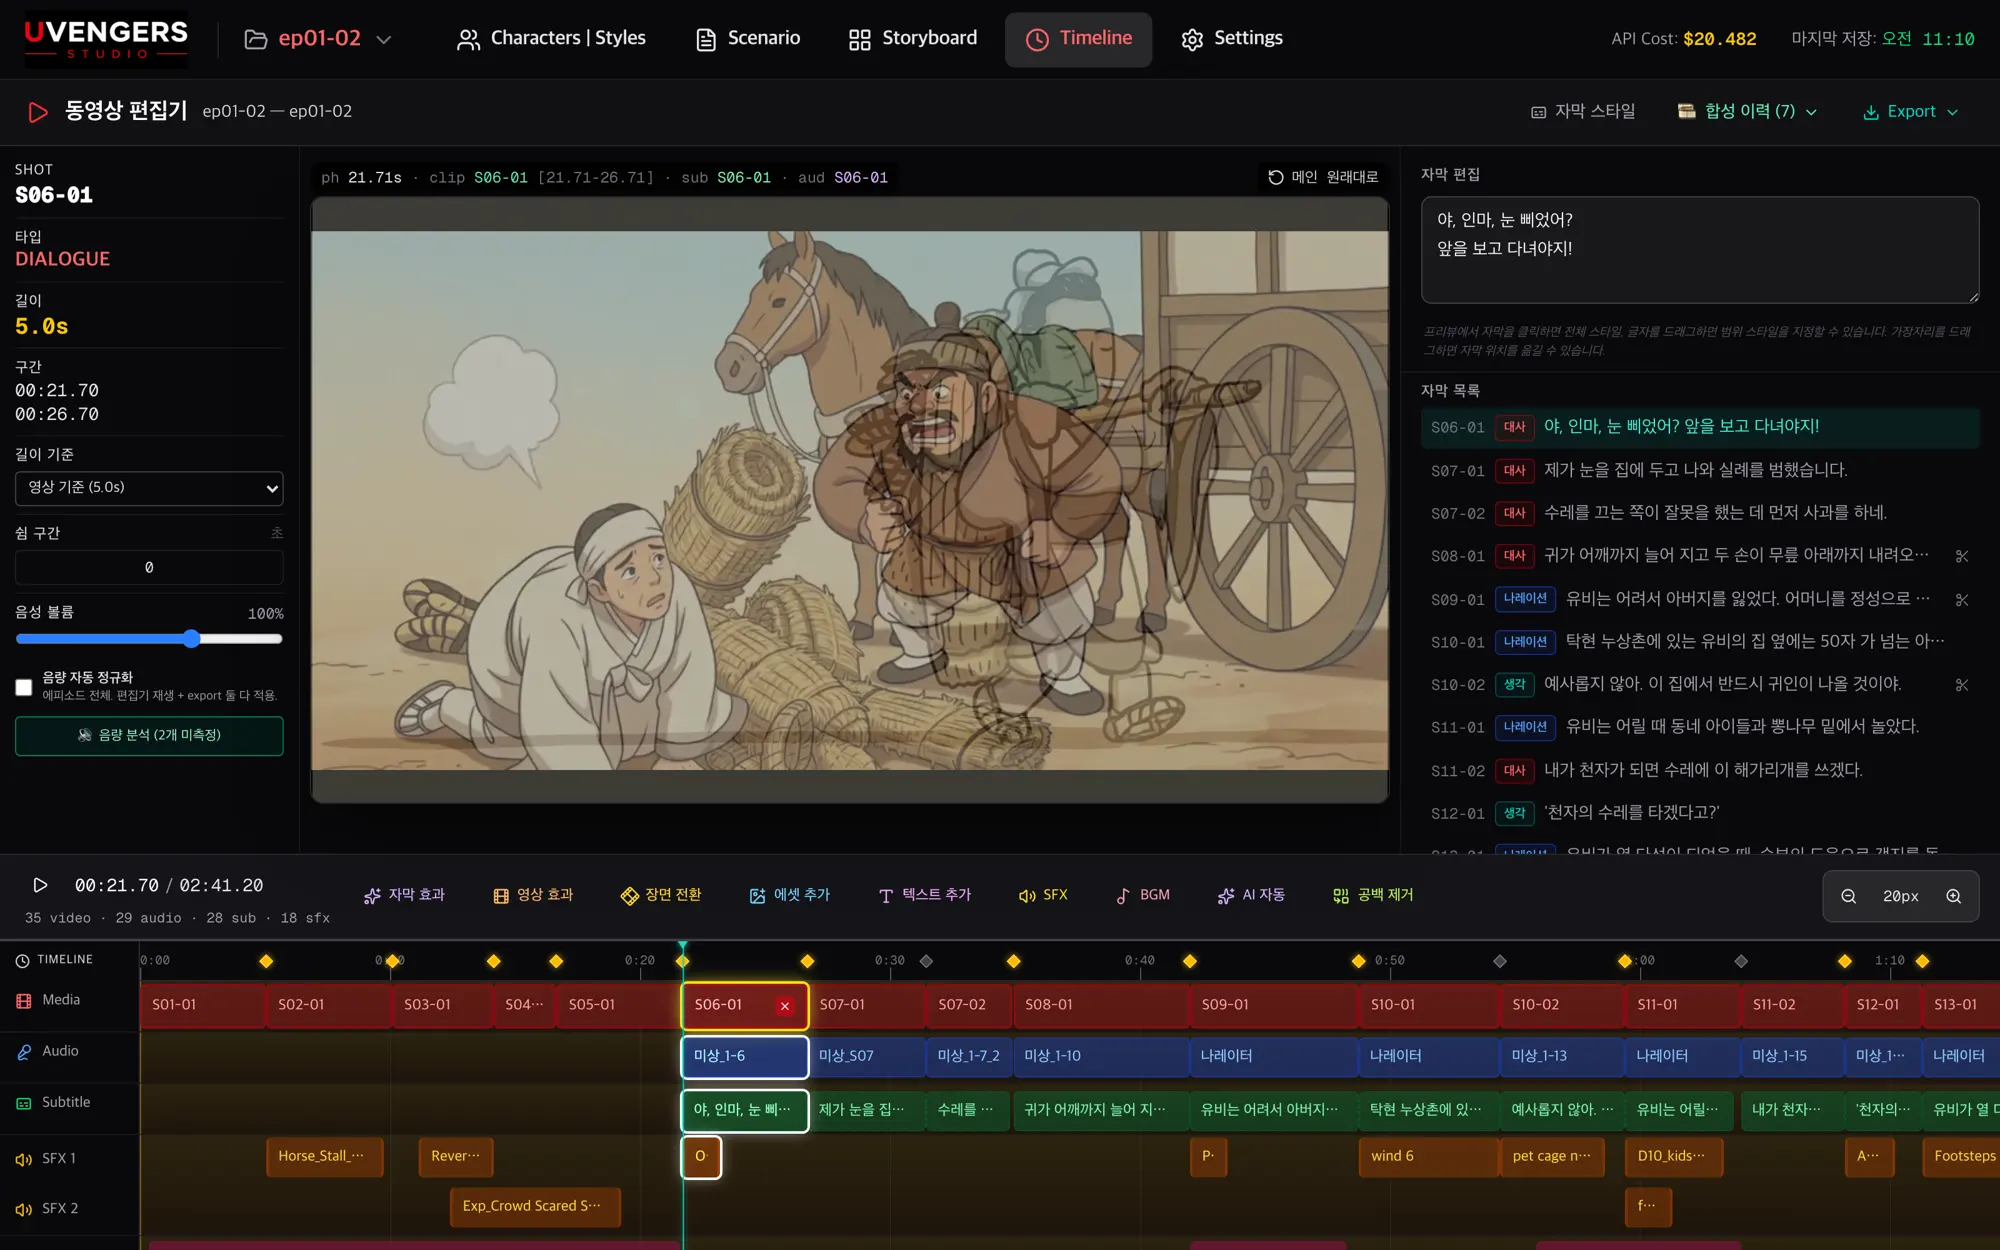
Task: Click the 자막 편집 subtitle text area
Action: [1700, 250]
